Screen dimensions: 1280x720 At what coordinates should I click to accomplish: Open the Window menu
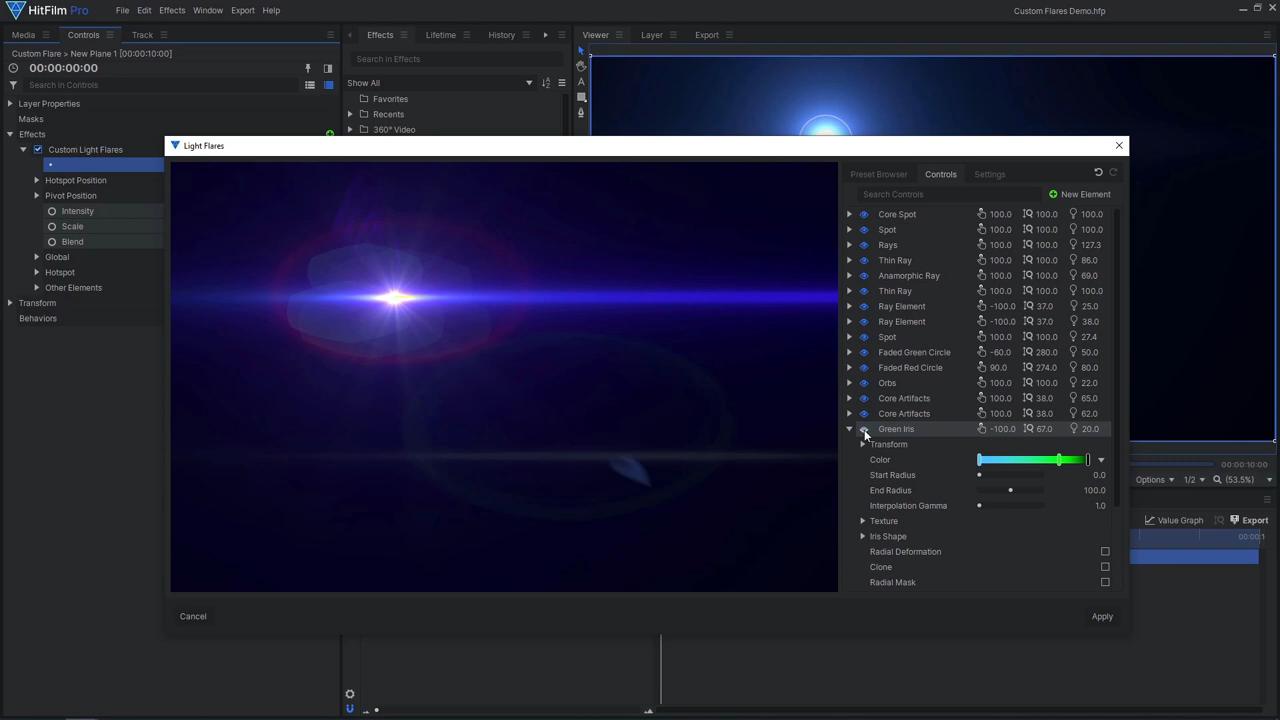pyautogui.click(x=208, y=10)
